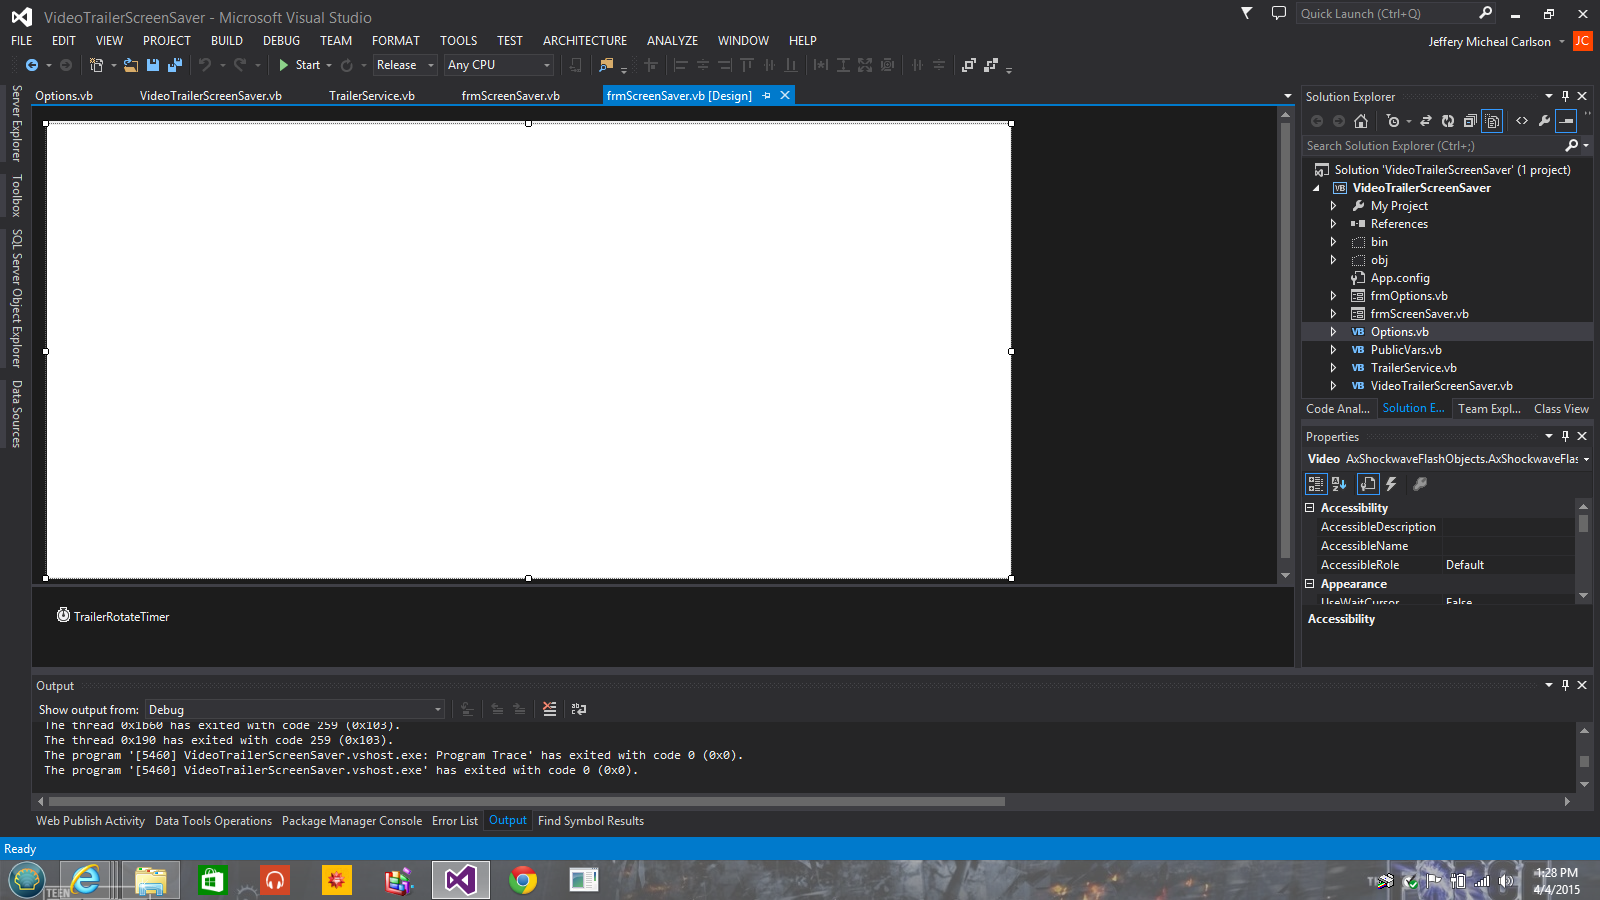This screenshot has width=1600, height=900.
Task: Open the Package Manager Console tab
Action: 352,821
